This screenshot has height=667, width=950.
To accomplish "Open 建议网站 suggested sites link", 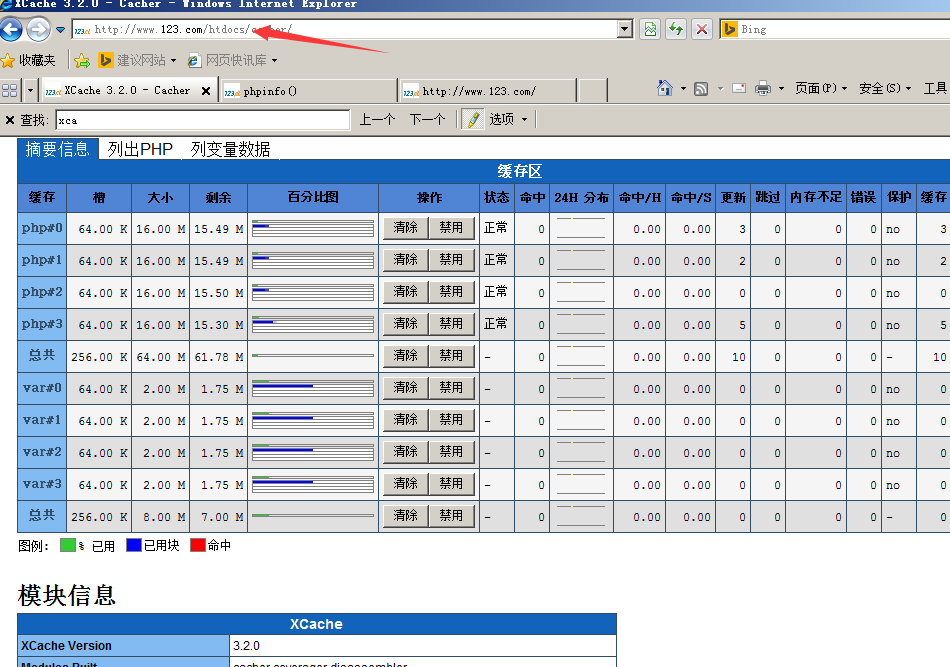I will pos(137,60).
